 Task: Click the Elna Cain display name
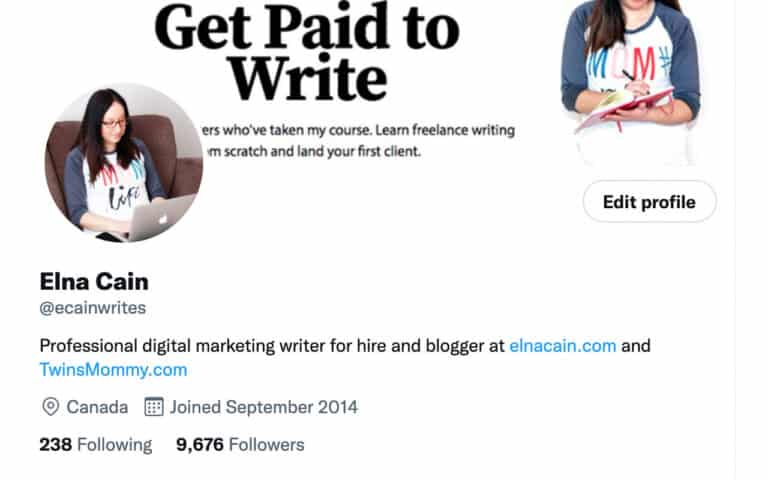pyautogui.click(x=94, y=282)
